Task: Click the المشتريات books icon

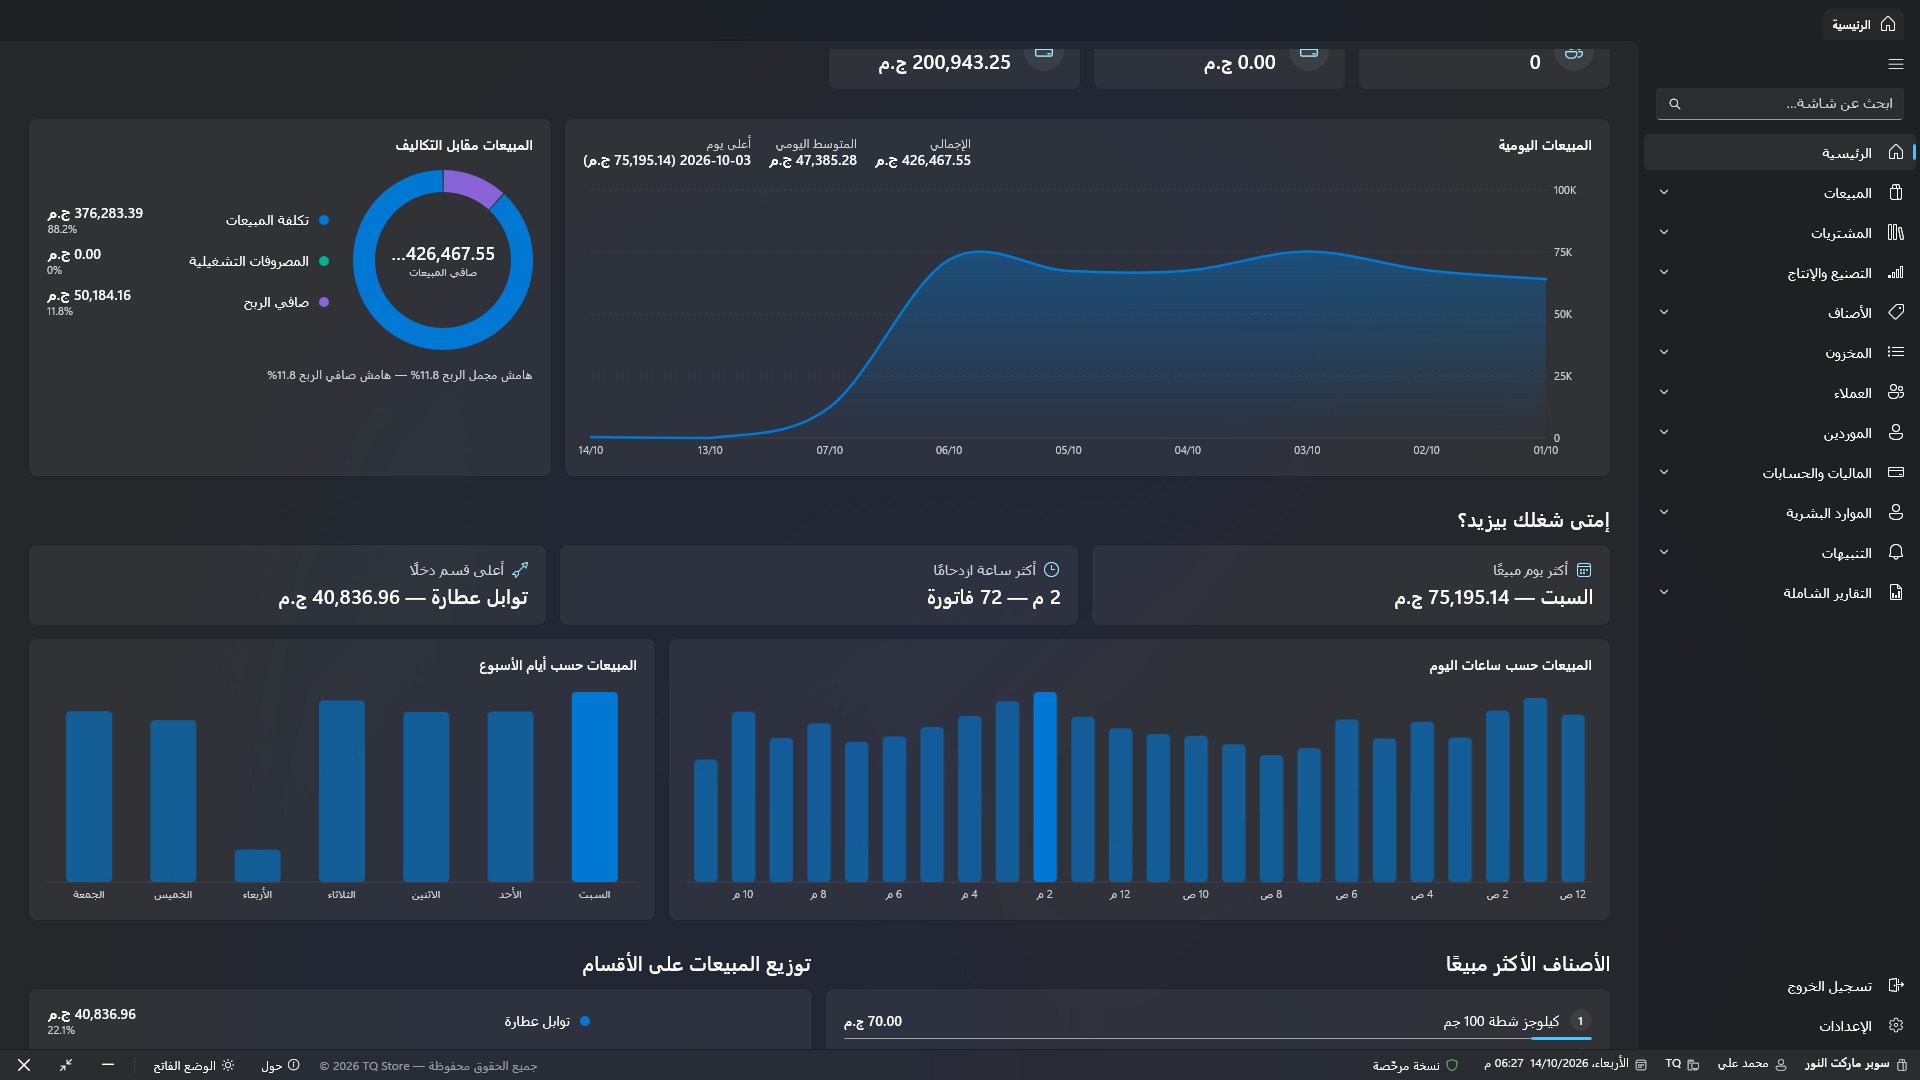Action: [x=1895, y=232]
